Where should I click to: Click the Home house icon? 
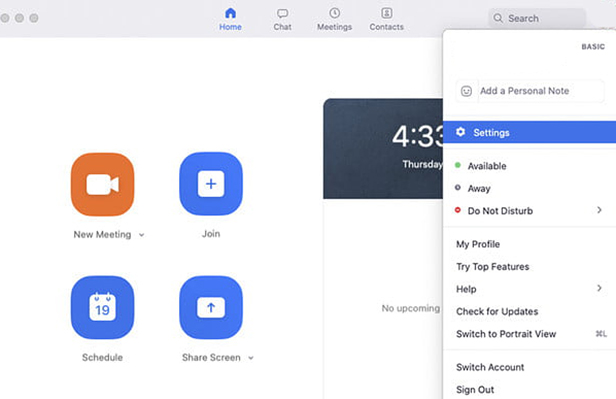230,13
